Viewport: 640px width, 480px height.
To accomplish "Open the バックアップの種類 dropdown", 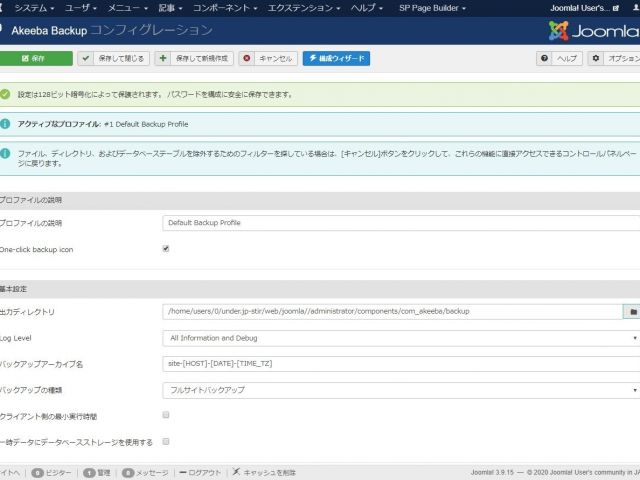I will click(401, 390).
